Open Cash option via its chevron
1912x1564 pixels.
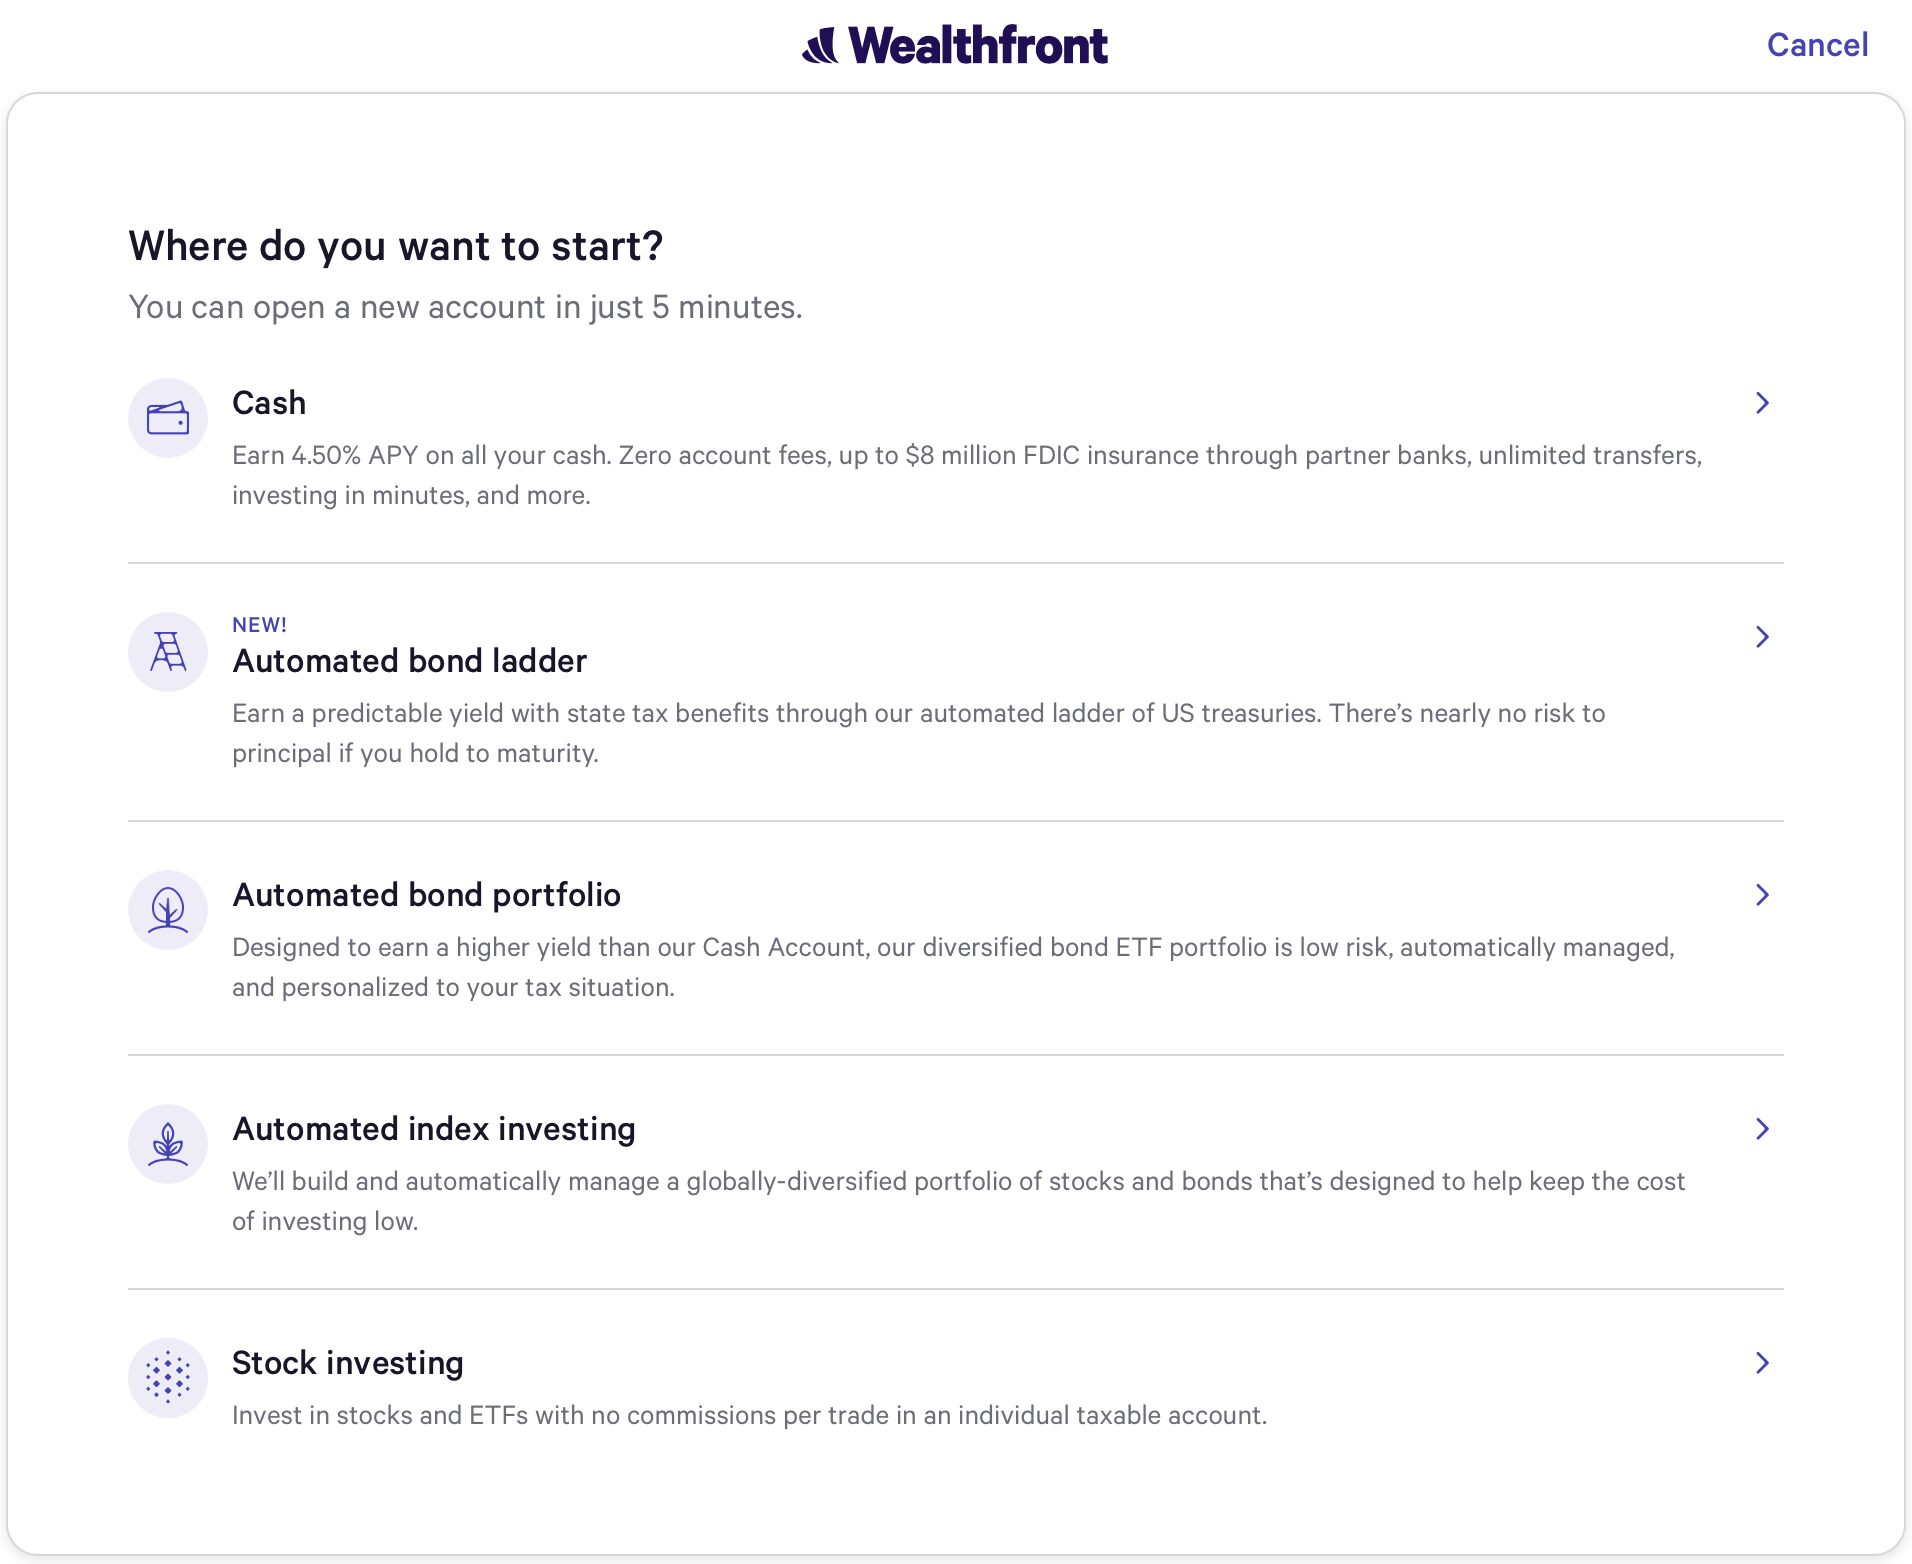[x=1762, y=403]
